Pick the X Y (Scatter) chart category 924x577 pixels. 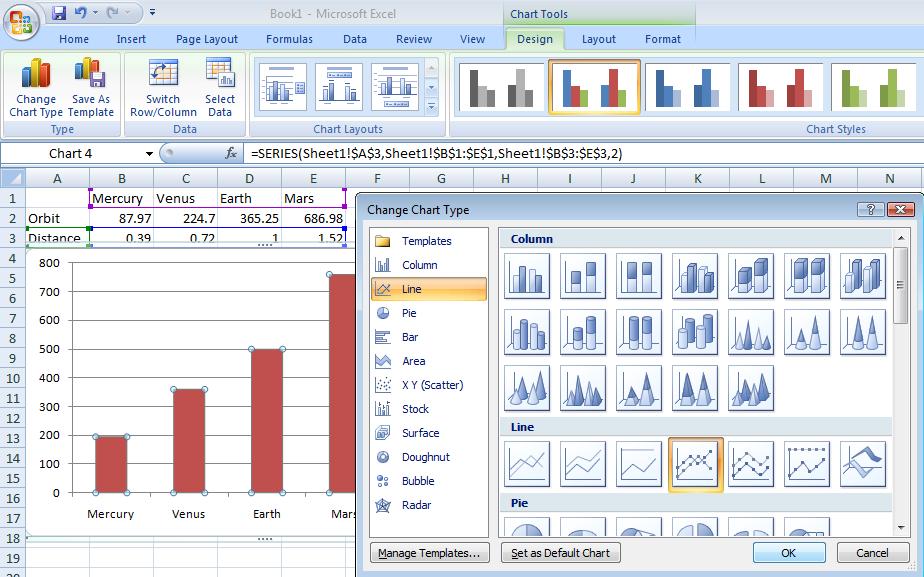432,385
